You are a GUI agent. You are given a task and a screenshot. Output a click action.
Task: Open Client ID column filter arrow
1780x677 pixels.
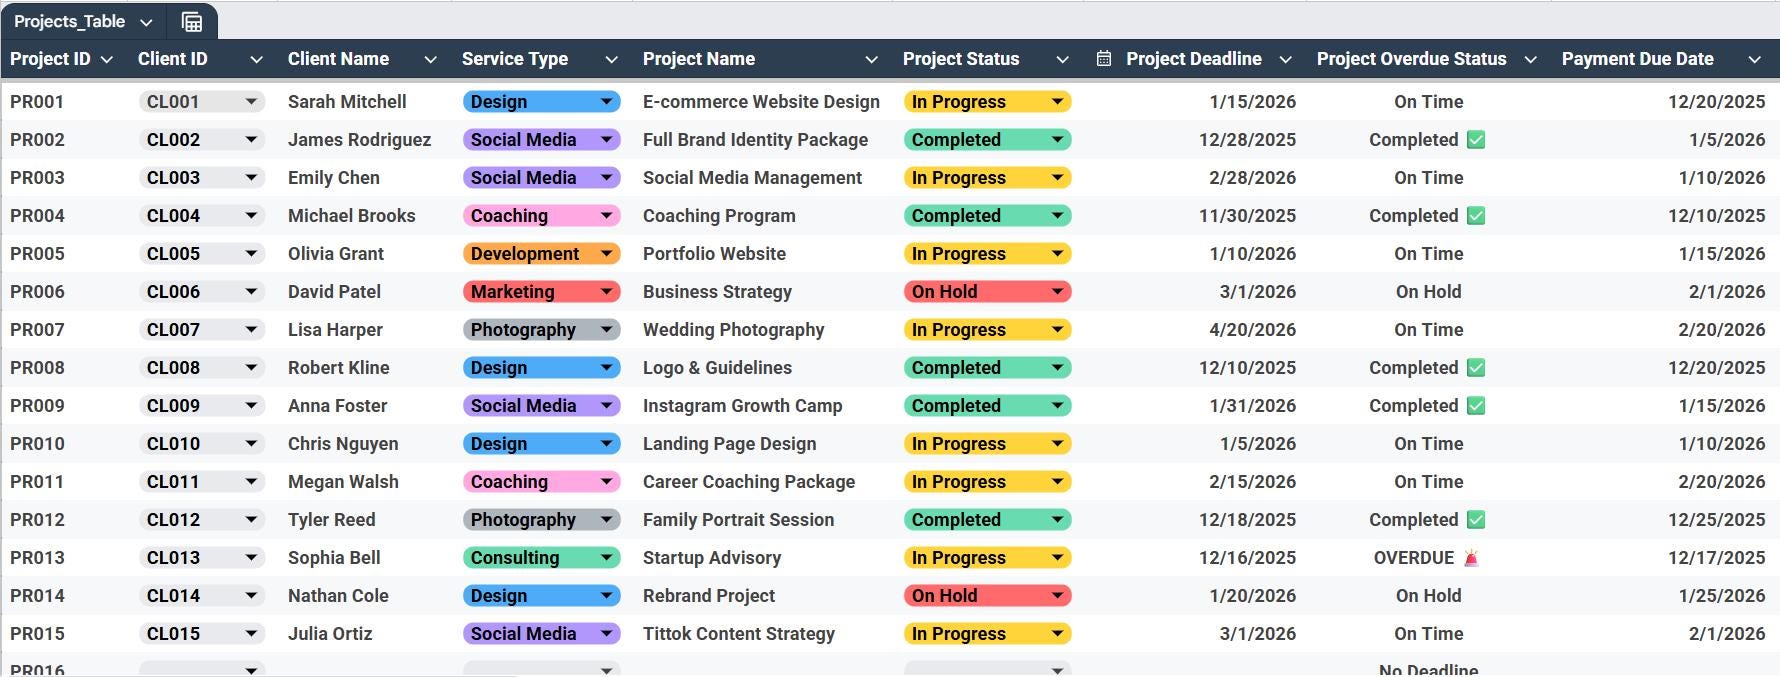point(256,60)
